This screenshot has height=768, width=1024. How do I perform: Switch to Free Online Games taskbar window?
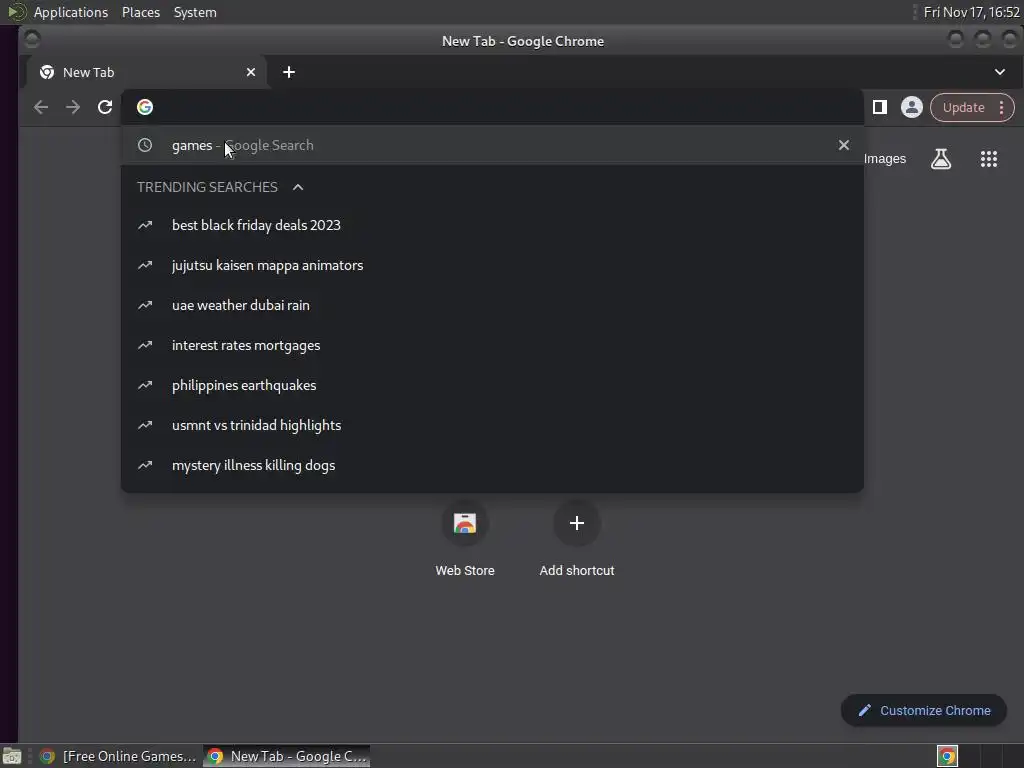coord(118,756)
